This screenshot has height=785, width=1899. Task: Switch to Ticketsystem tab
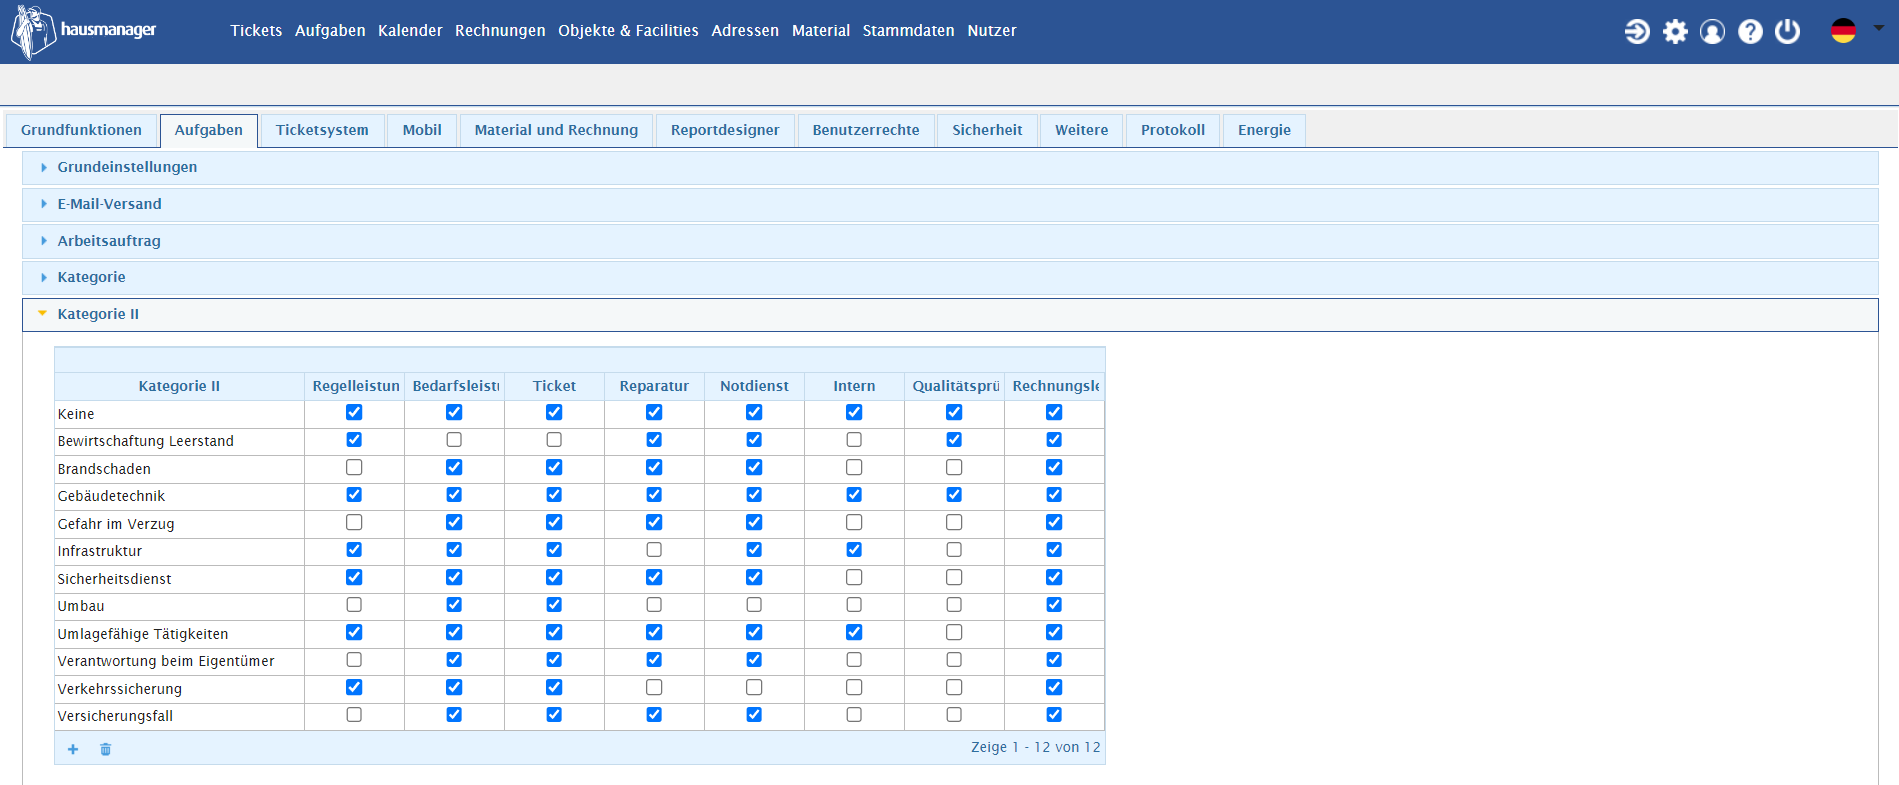pos(322,130)
